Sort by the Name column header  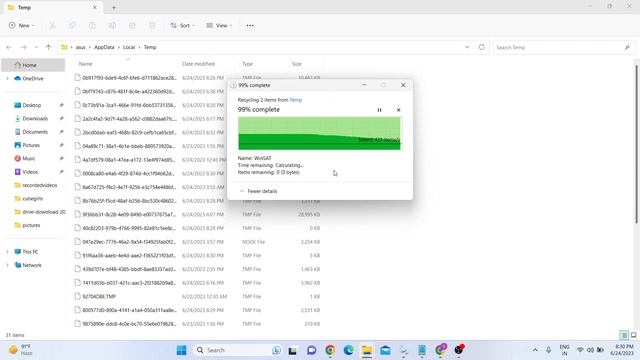click(86, 64)
